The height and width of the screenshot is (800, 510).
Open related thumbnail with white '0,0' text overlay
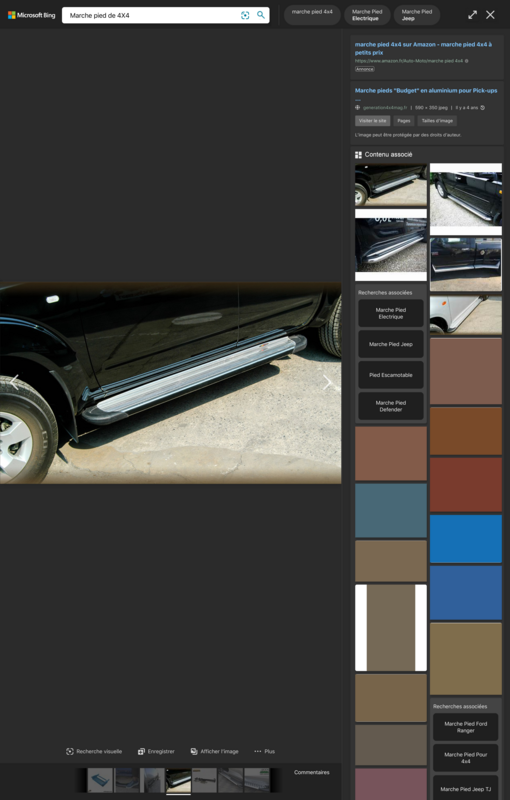coord(391,244)
